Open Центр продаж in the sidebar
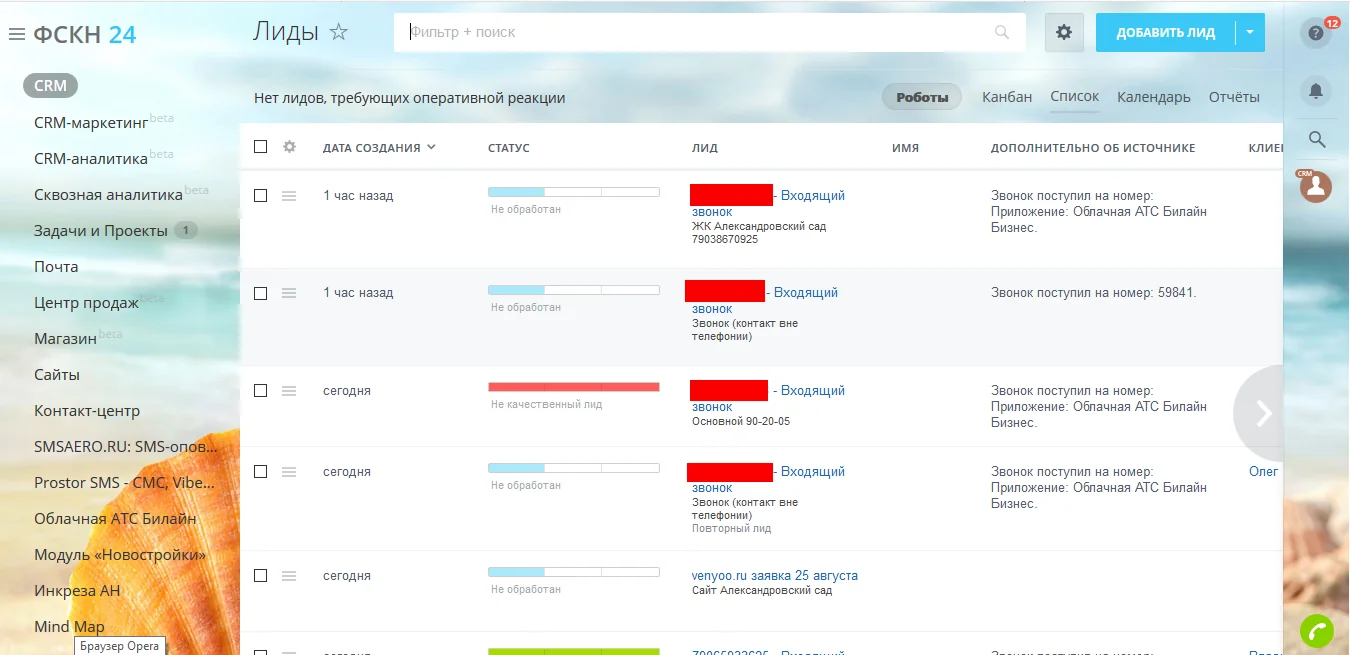 86,302
